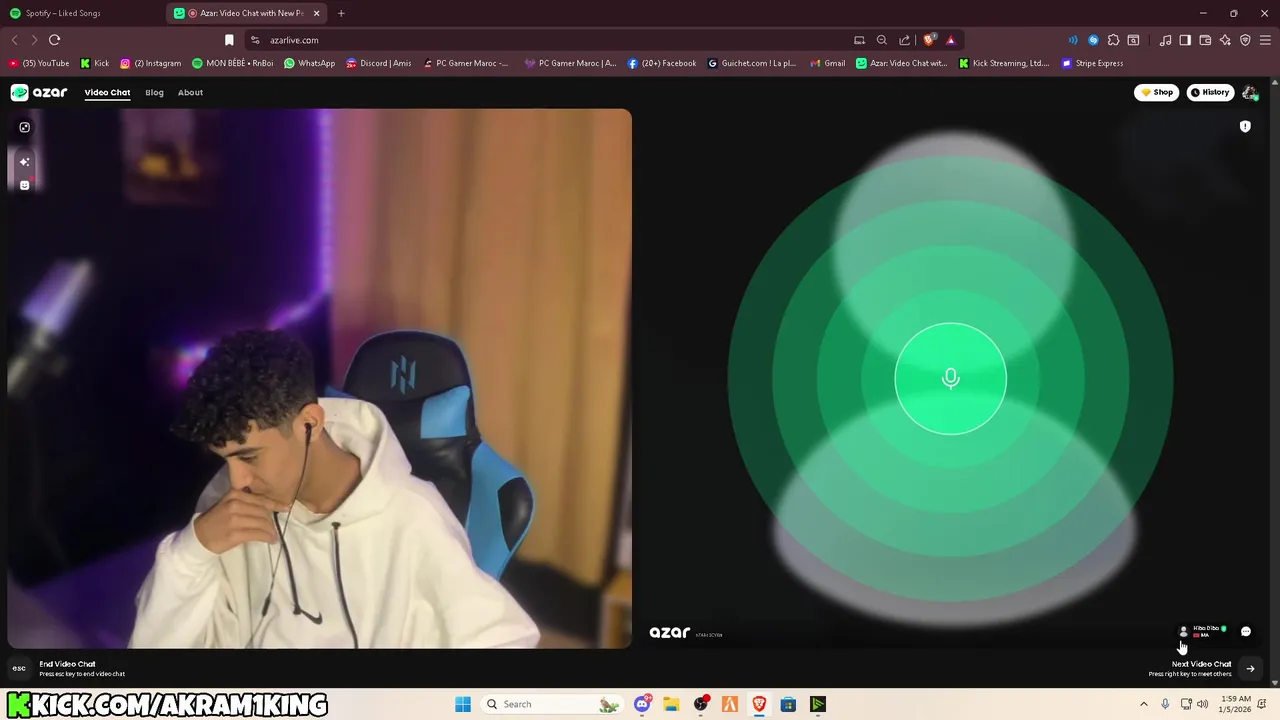
Task: Close the Azar browser tab
Action: point(317,13)
